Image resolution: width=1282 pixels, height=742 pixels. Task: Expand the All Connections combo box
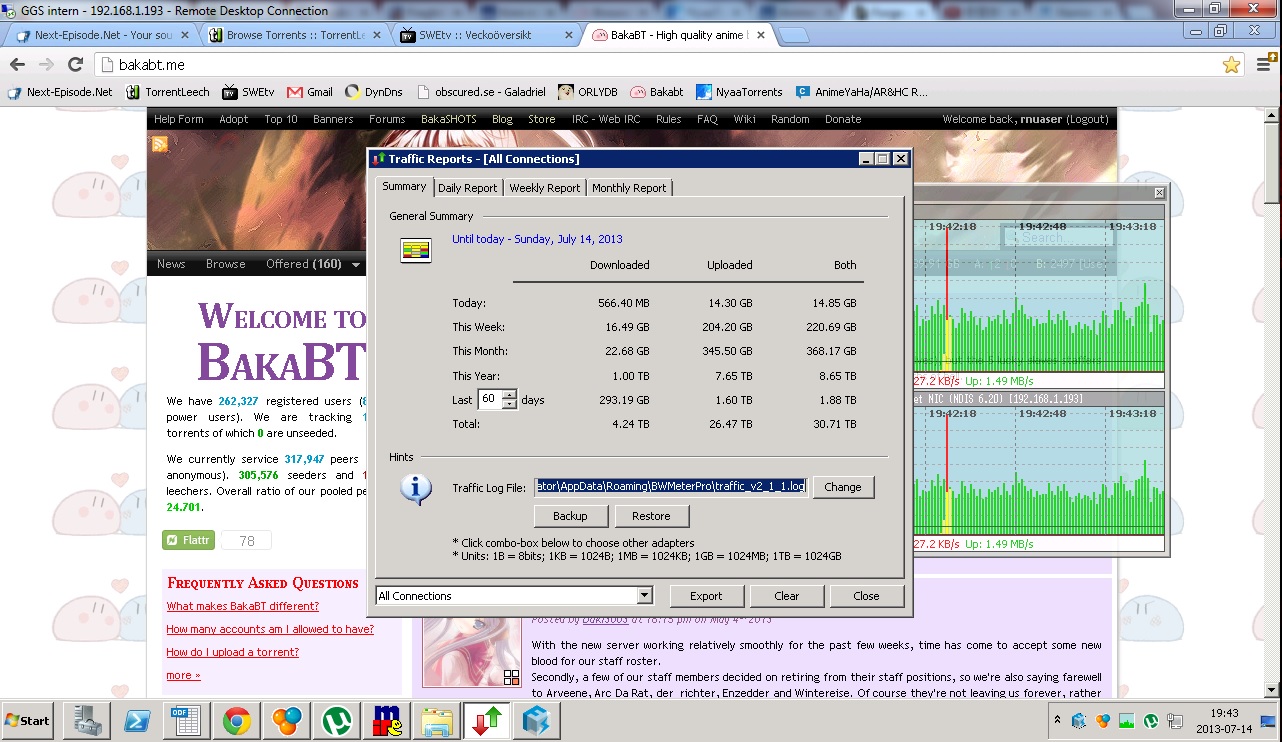tap(644, 596)
